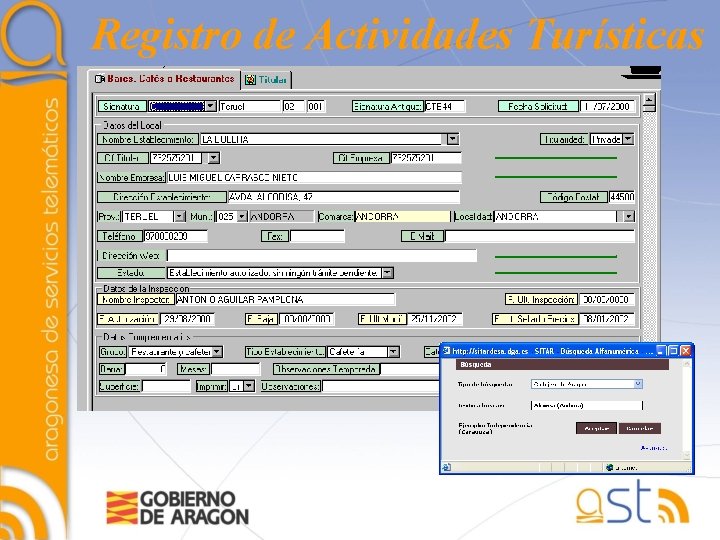720x540 pixels.
Task: Click the F. Ult. Inspección date field
Action: coord(607,299)
